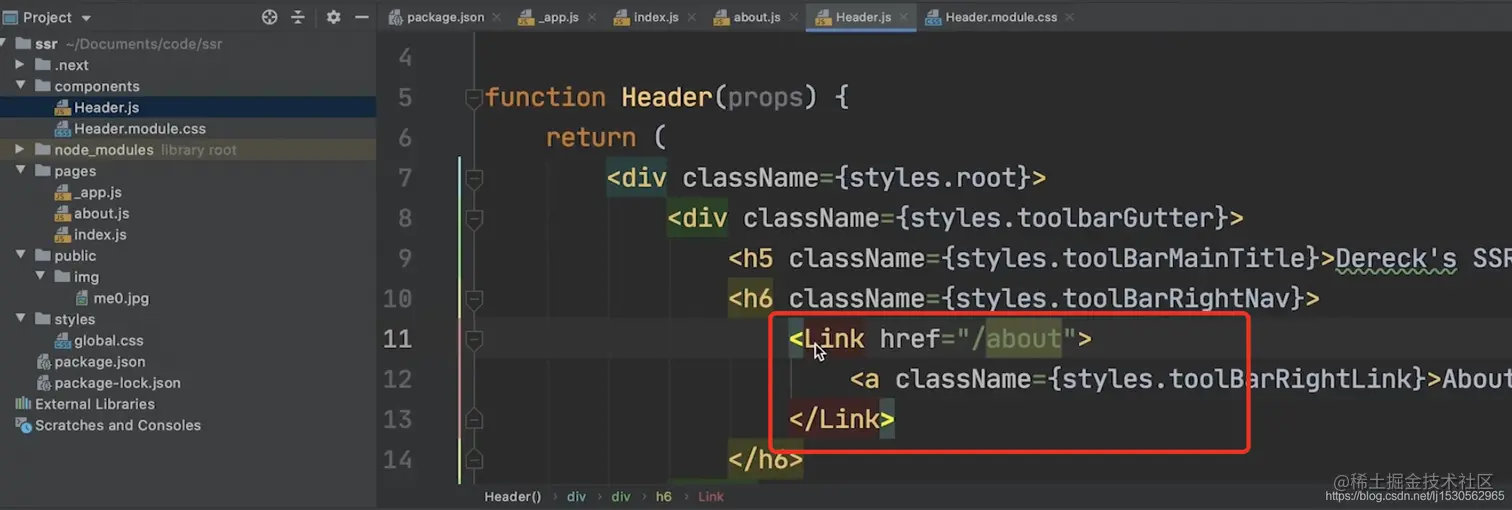Collapse the styles folder arrow
Screen dimensions: 1512x510
pos(20,319)
